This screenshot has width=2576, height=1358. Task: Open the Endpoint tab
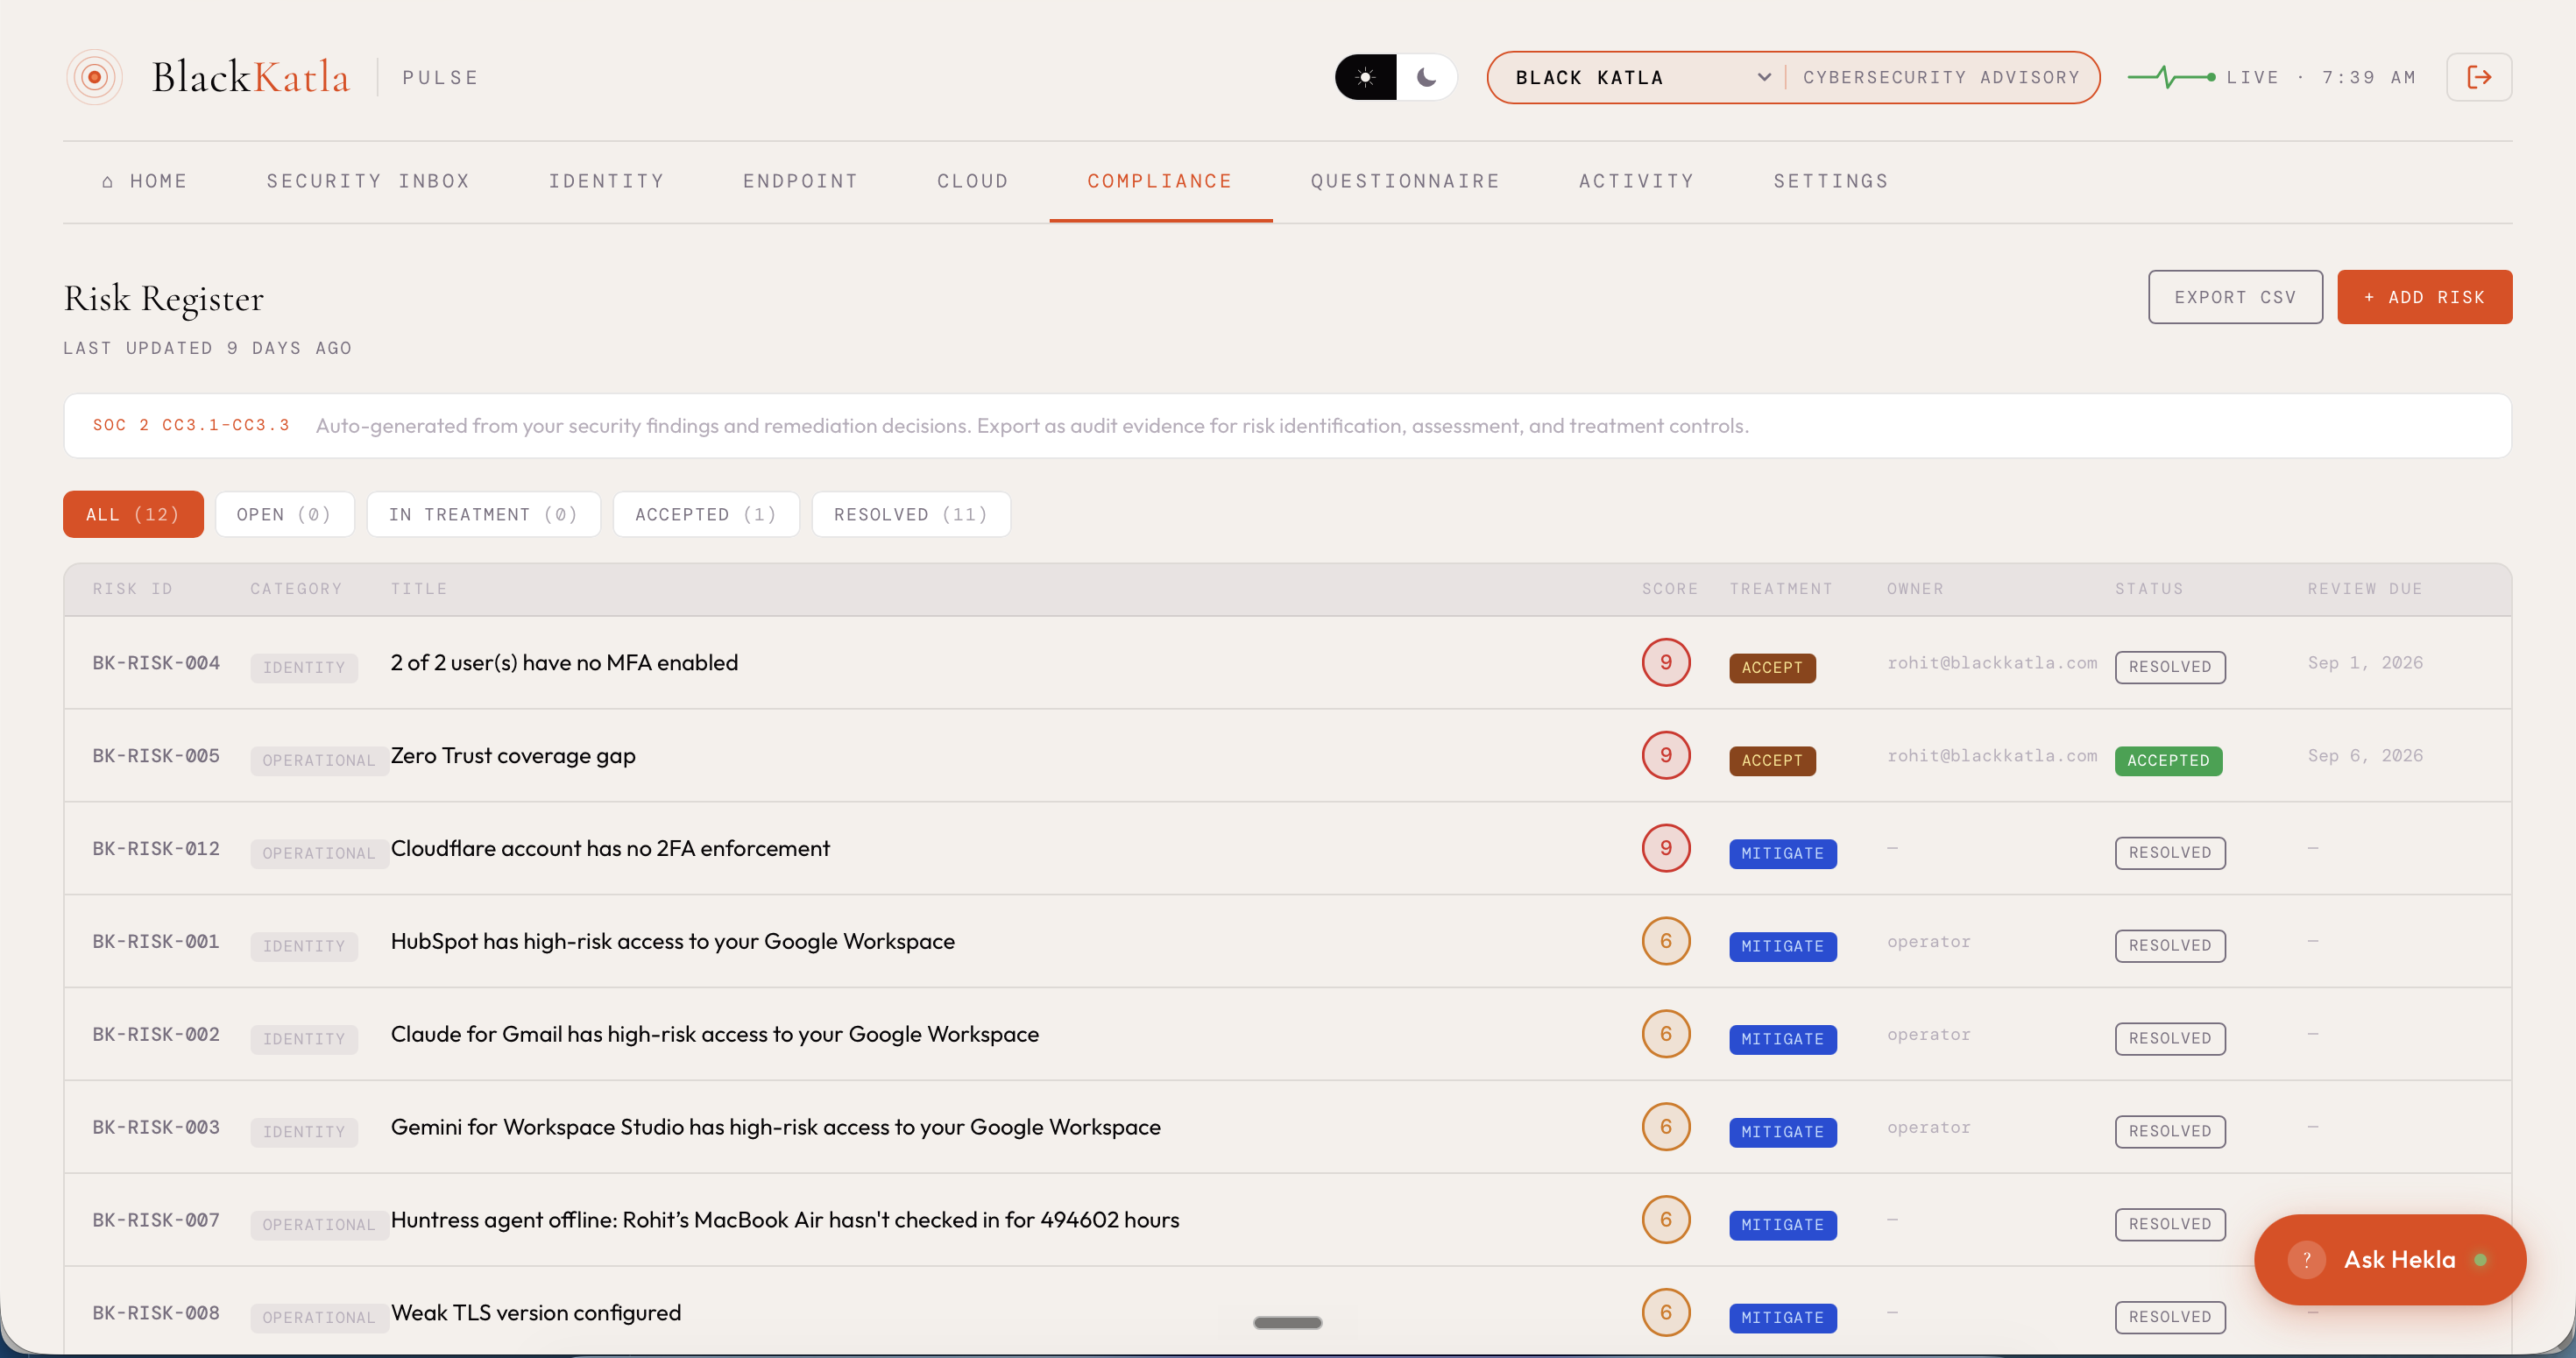[800, 181]
